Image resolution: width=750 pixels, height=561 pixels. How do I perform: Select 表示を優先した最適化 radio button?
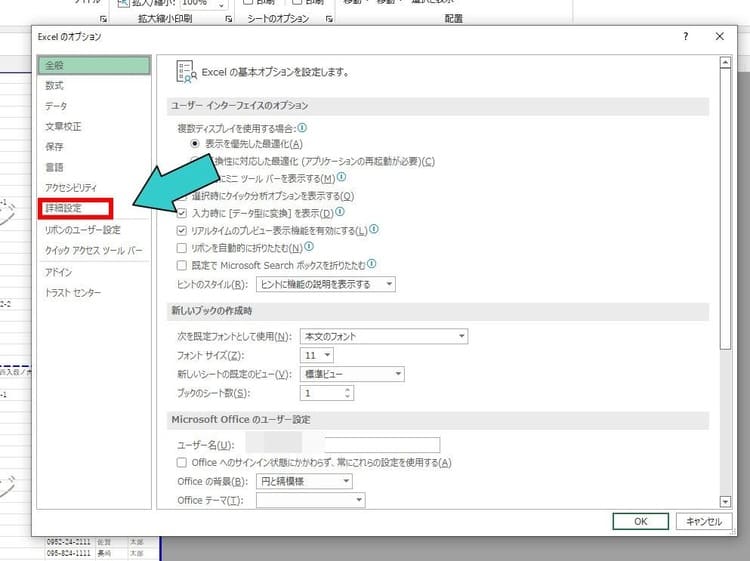click(x=195, y=143)
